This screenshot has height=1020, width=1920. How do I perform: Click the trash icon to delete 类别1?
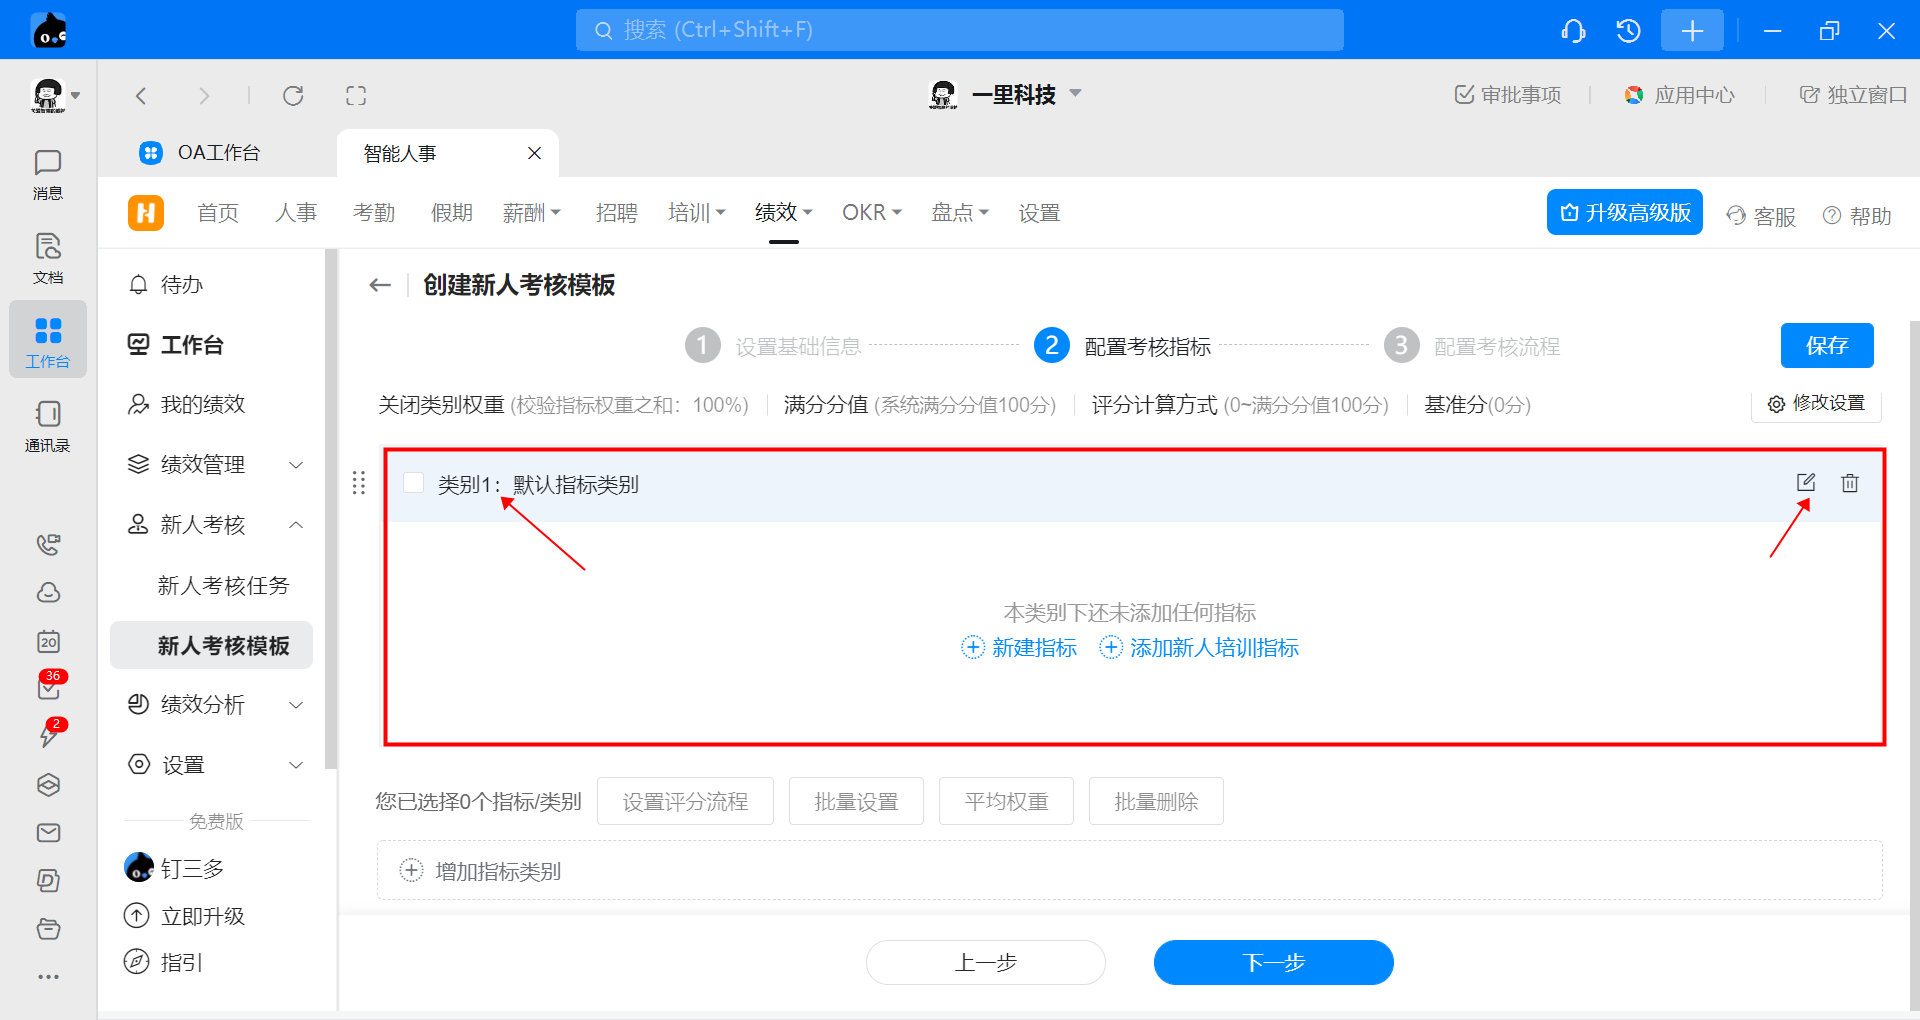(1850, 483)
